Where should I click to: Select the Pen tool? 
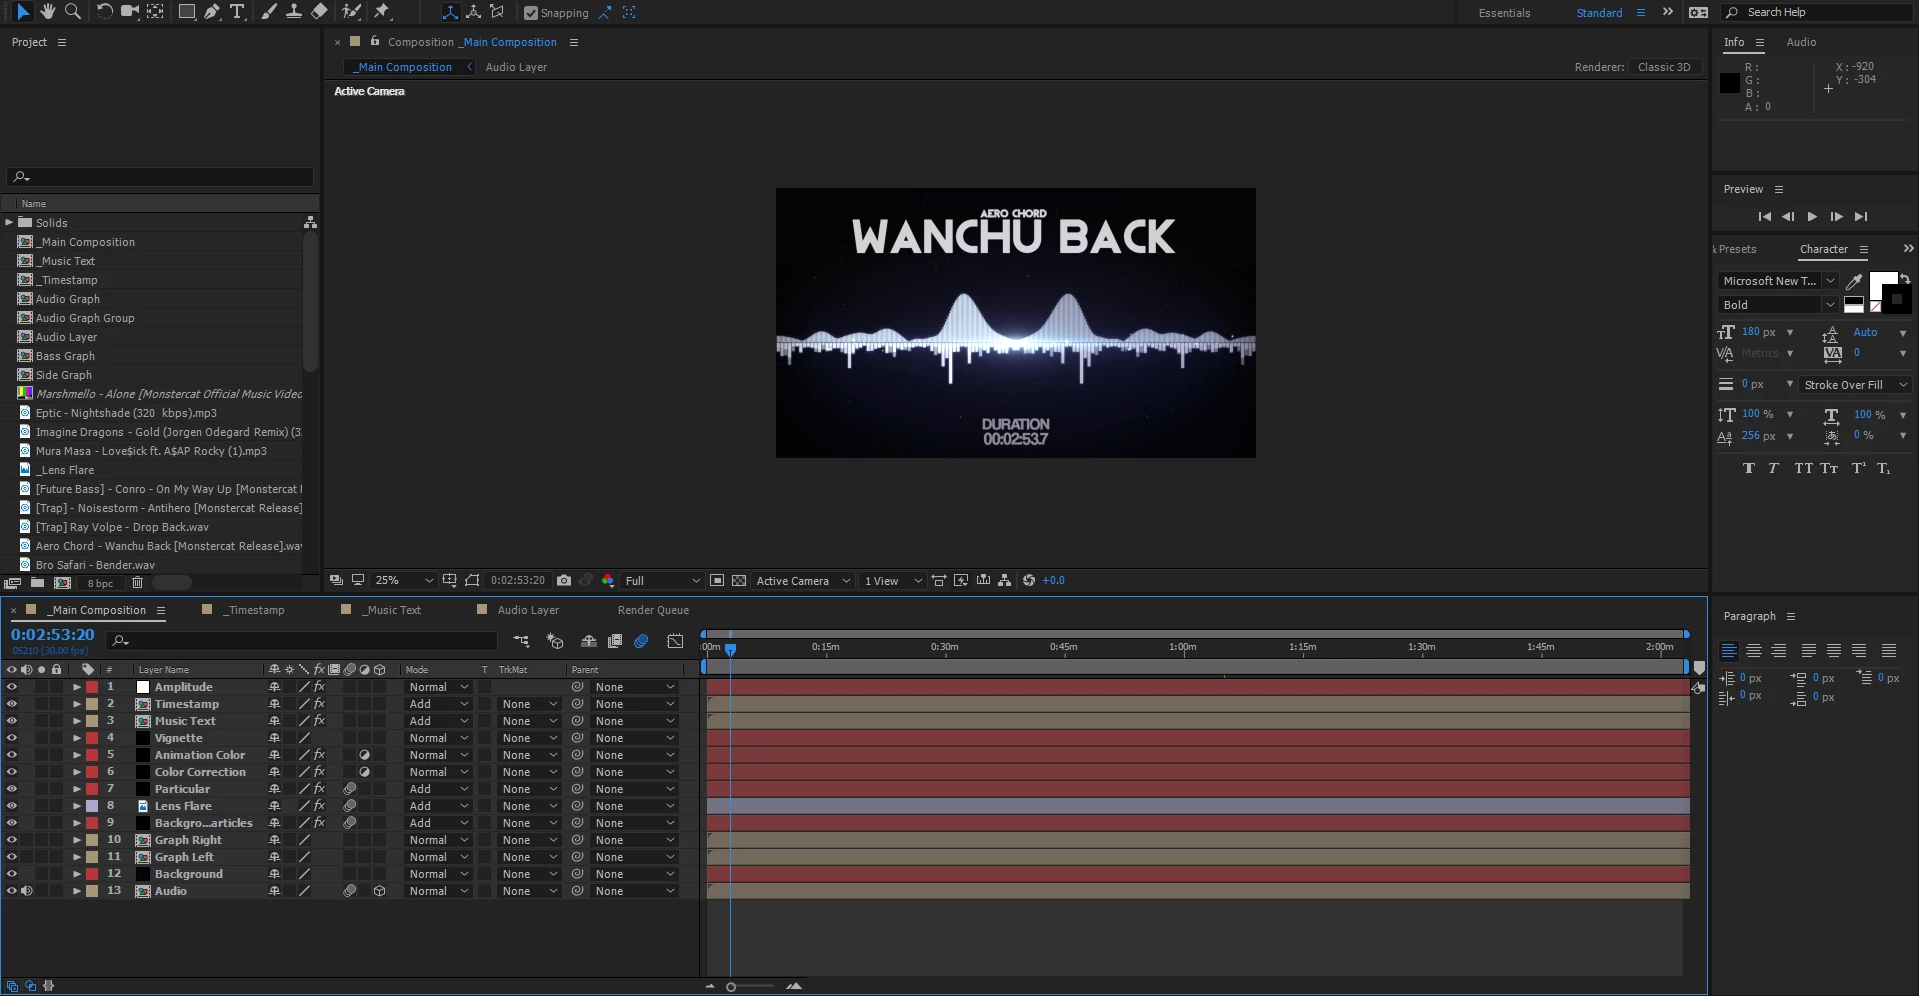pos(212,12)
